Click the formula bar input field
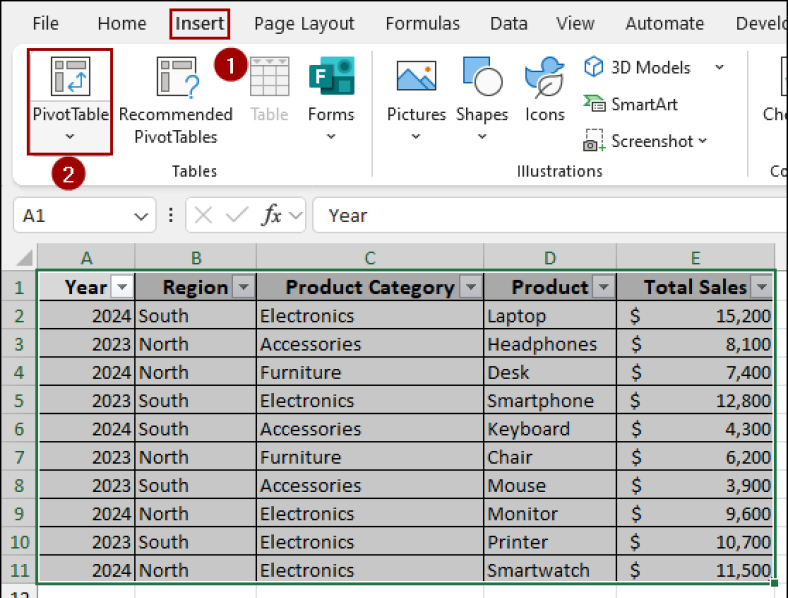This screenshot has width=788, height=598. 550,215
